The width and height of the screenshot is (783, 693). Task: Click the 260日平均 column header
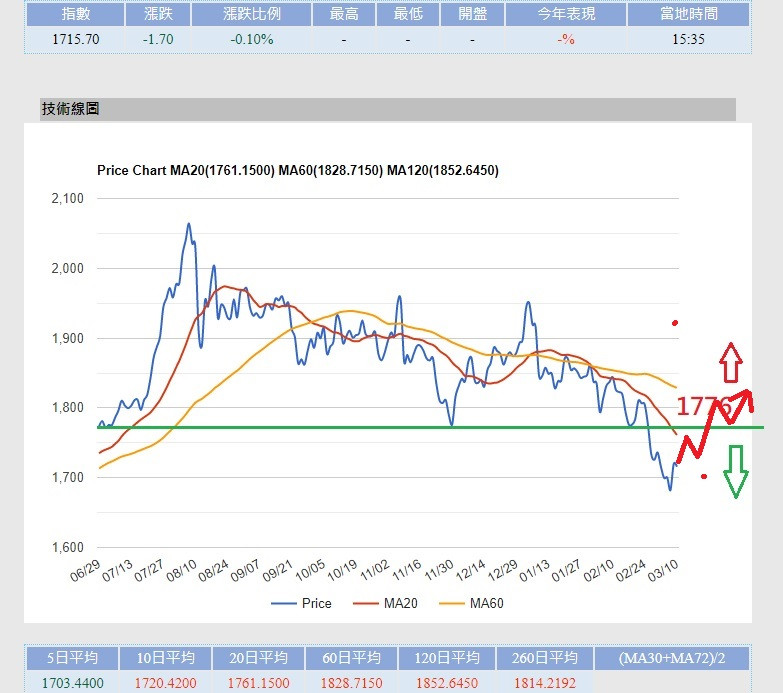[545, 658]
